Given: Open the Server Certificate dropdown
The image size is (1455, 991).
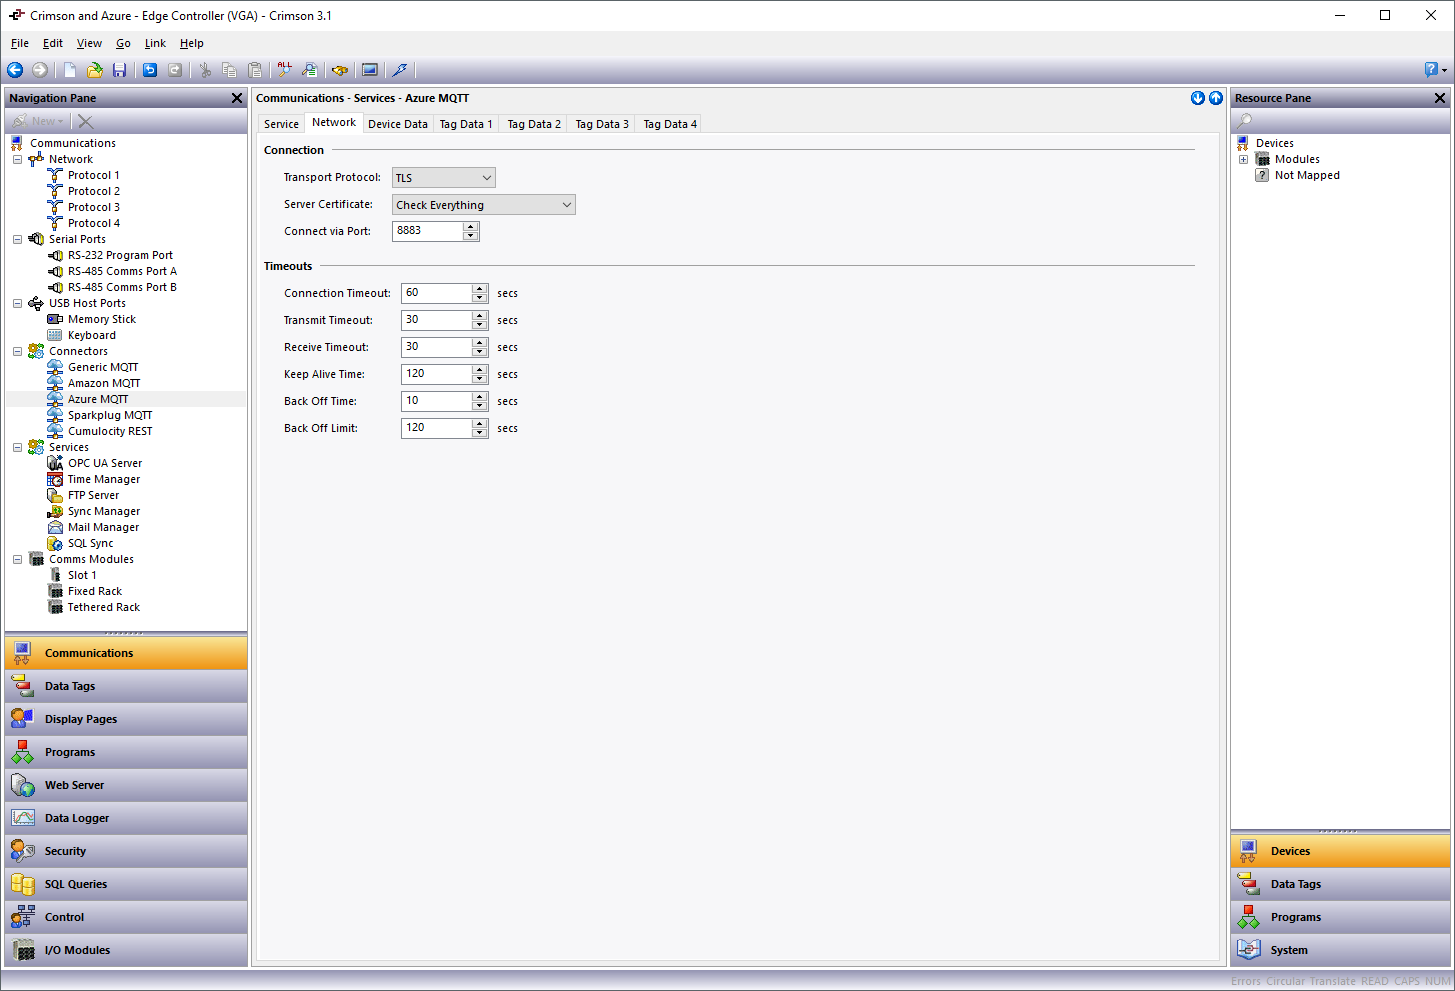Looking at the screenshot, I should click(484, 205).
